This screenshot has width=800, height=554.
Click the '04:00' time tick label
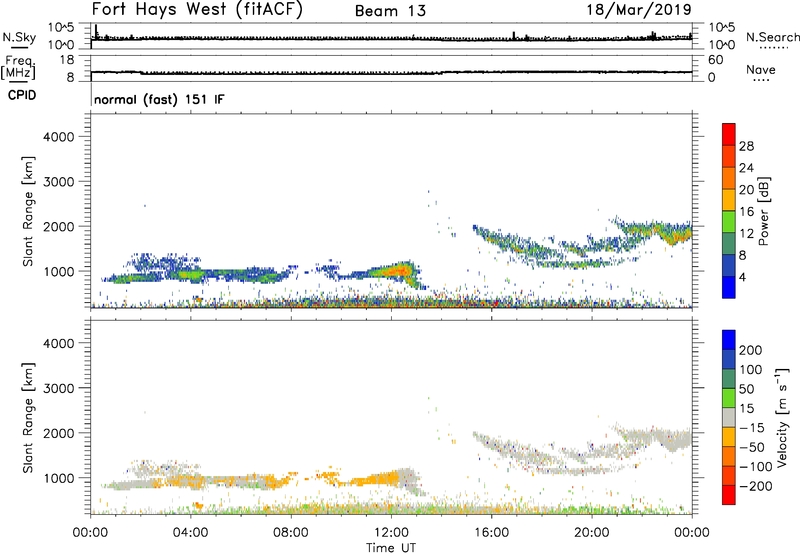pos(190,533)
